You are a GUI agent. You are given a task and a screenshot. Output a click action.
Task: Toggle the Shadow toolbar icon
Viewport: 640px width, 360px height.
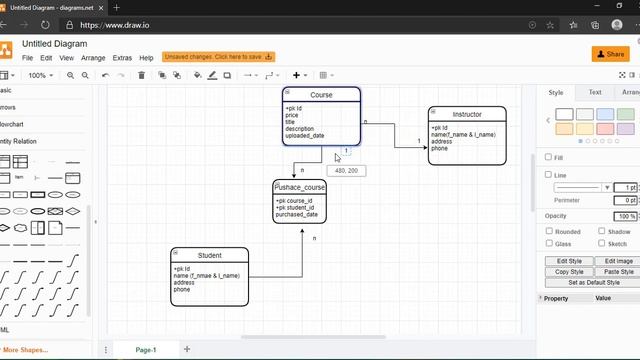click(x=227, y=75)
